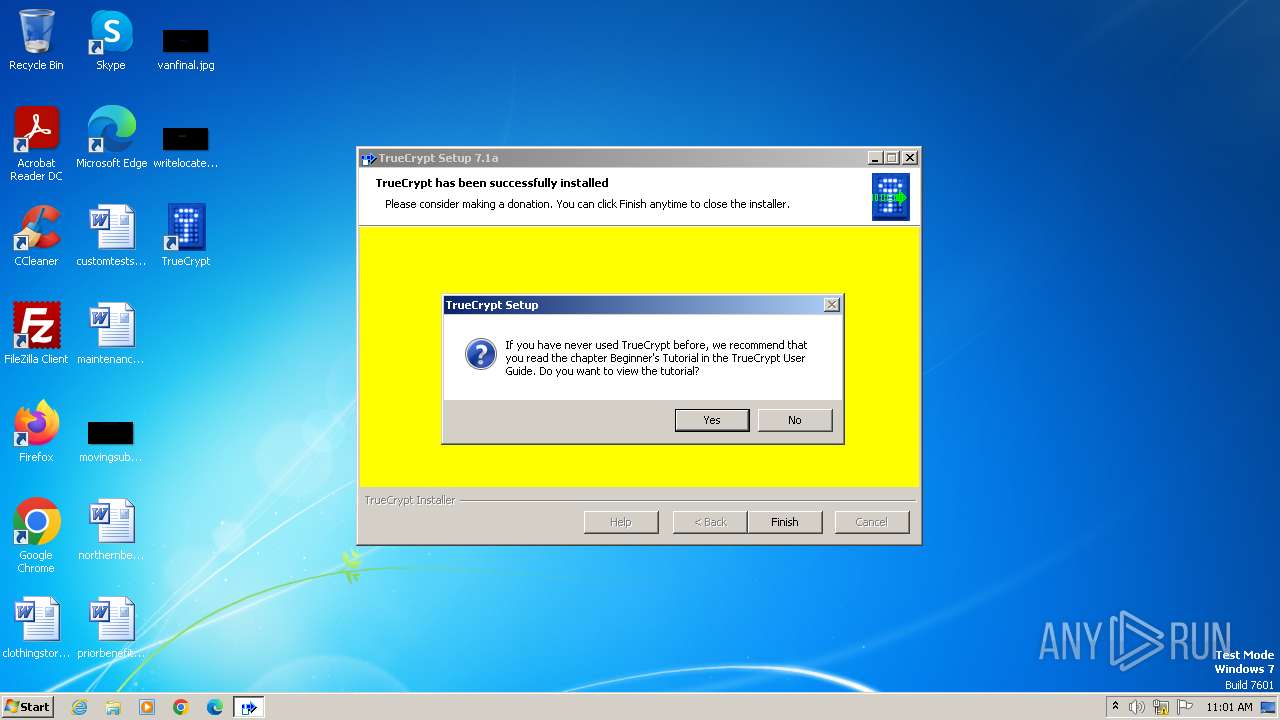Image resolution: width=1280 pixels, height=720 pixels.
Task: Open the priorbenefit Word document
Action: (111, 627)
